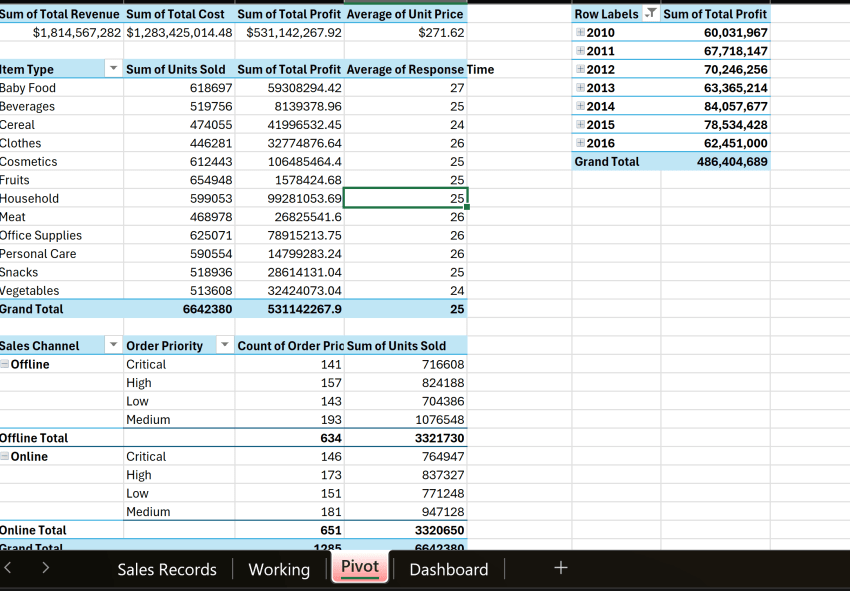The image size is (850, 591).
Task: Select Cosmetics profit value 106485464.4
Action: coord(290,162)
